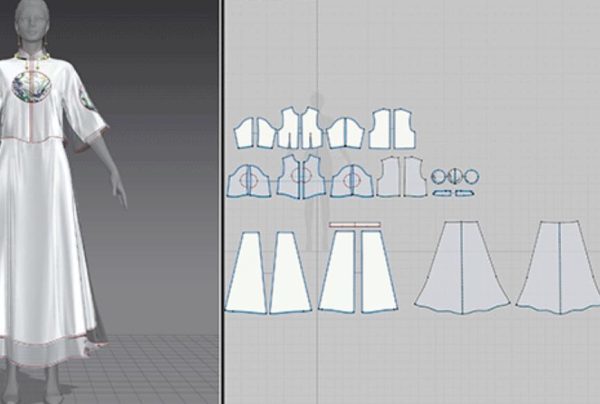Select the leftmost sleeve pattern in the top row
This screenshot has height=404, width=600.
247,132
